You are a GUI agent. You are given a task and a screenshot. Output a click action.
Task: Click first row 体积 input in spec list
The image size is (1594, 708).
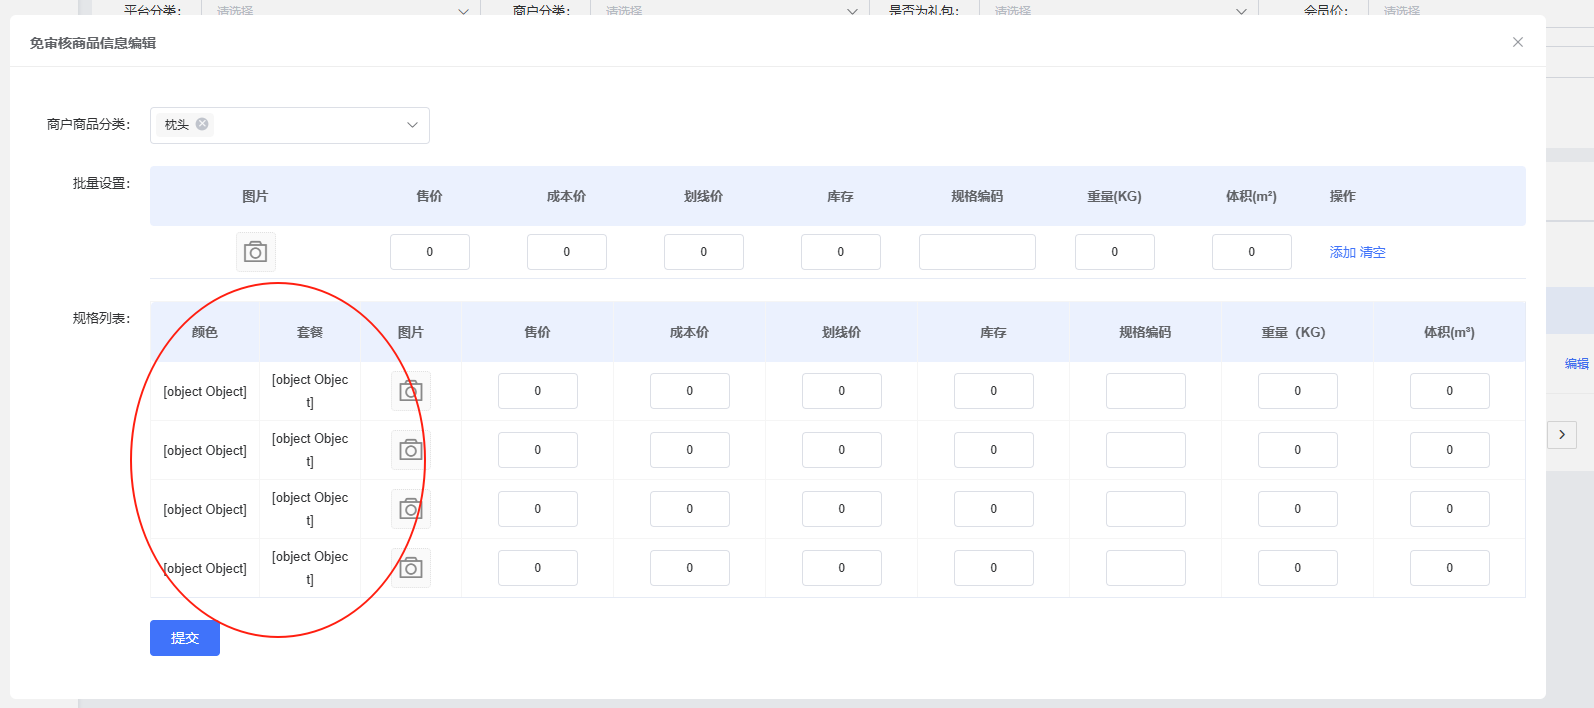click(1450, 391)
